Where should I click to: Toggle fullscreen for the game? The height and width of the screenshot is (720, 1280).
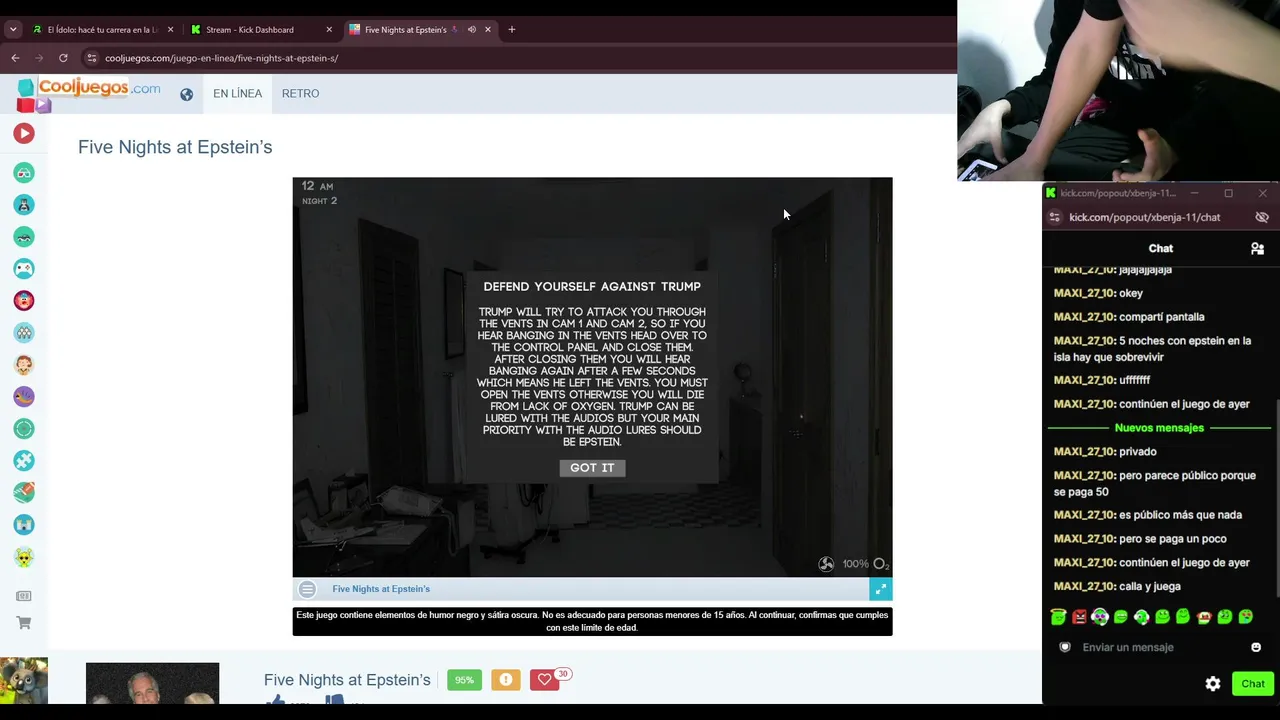click(x=880, y=589)
